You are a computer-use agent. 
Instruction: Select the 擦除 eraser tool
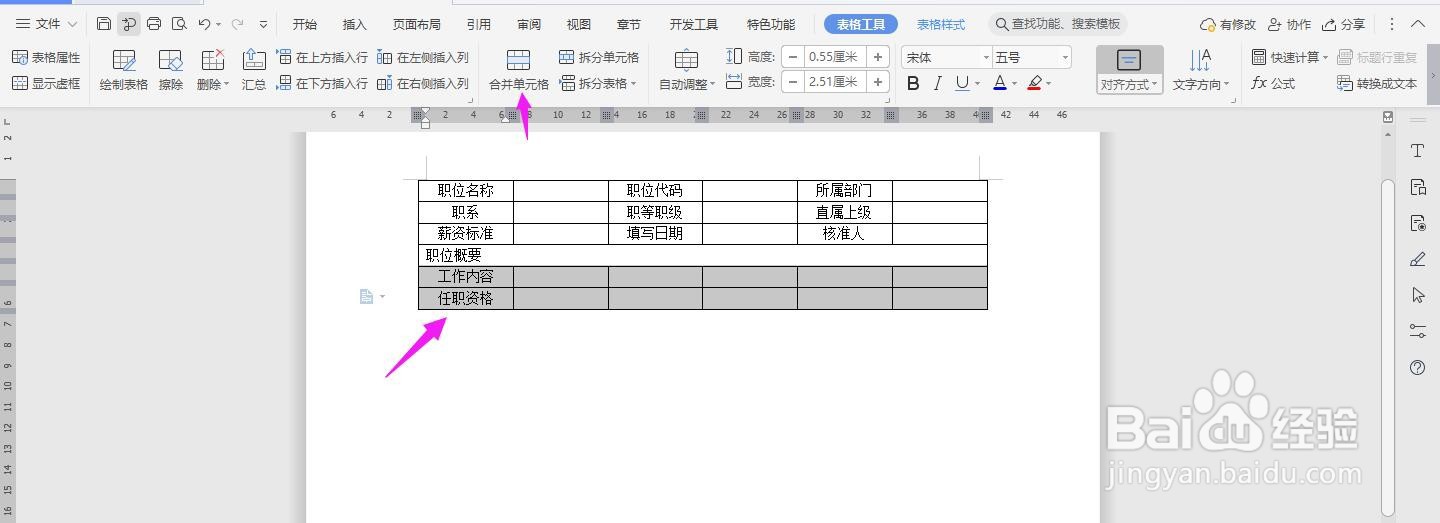coord(171,70)
